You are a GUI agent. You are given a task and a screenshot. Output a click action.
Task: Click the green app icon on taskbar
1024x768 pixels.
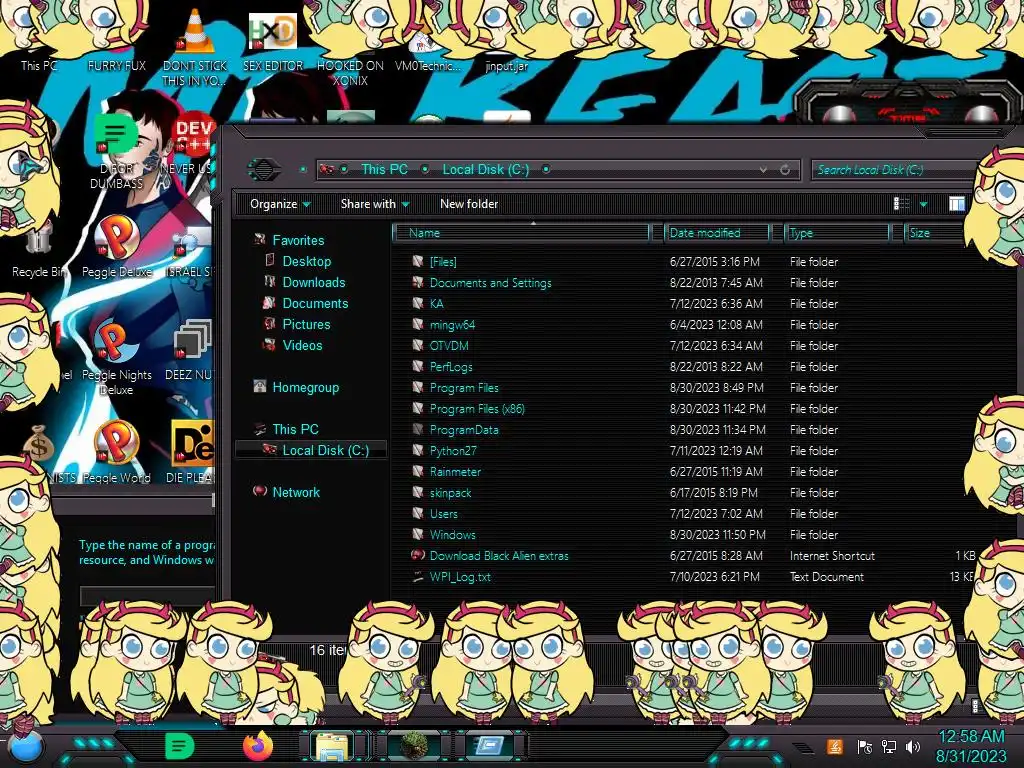[179, 746]
